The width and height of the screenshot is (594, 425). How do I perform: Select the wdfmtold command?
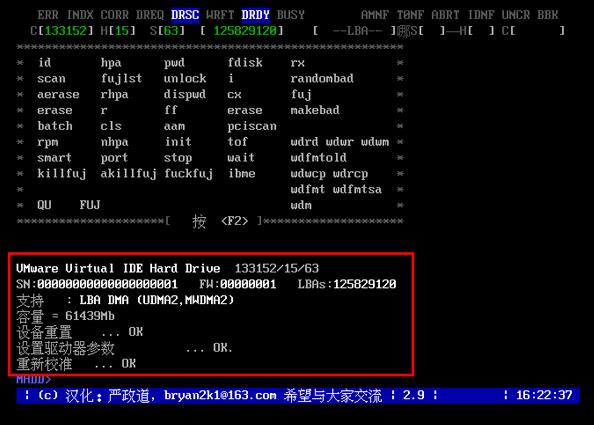[x=319, y=158]
